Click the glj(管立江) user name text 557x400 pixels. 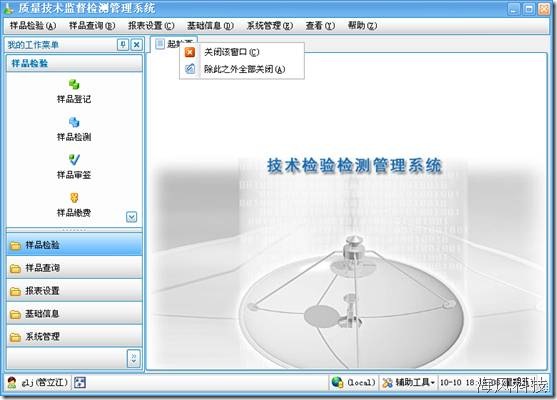44,383
